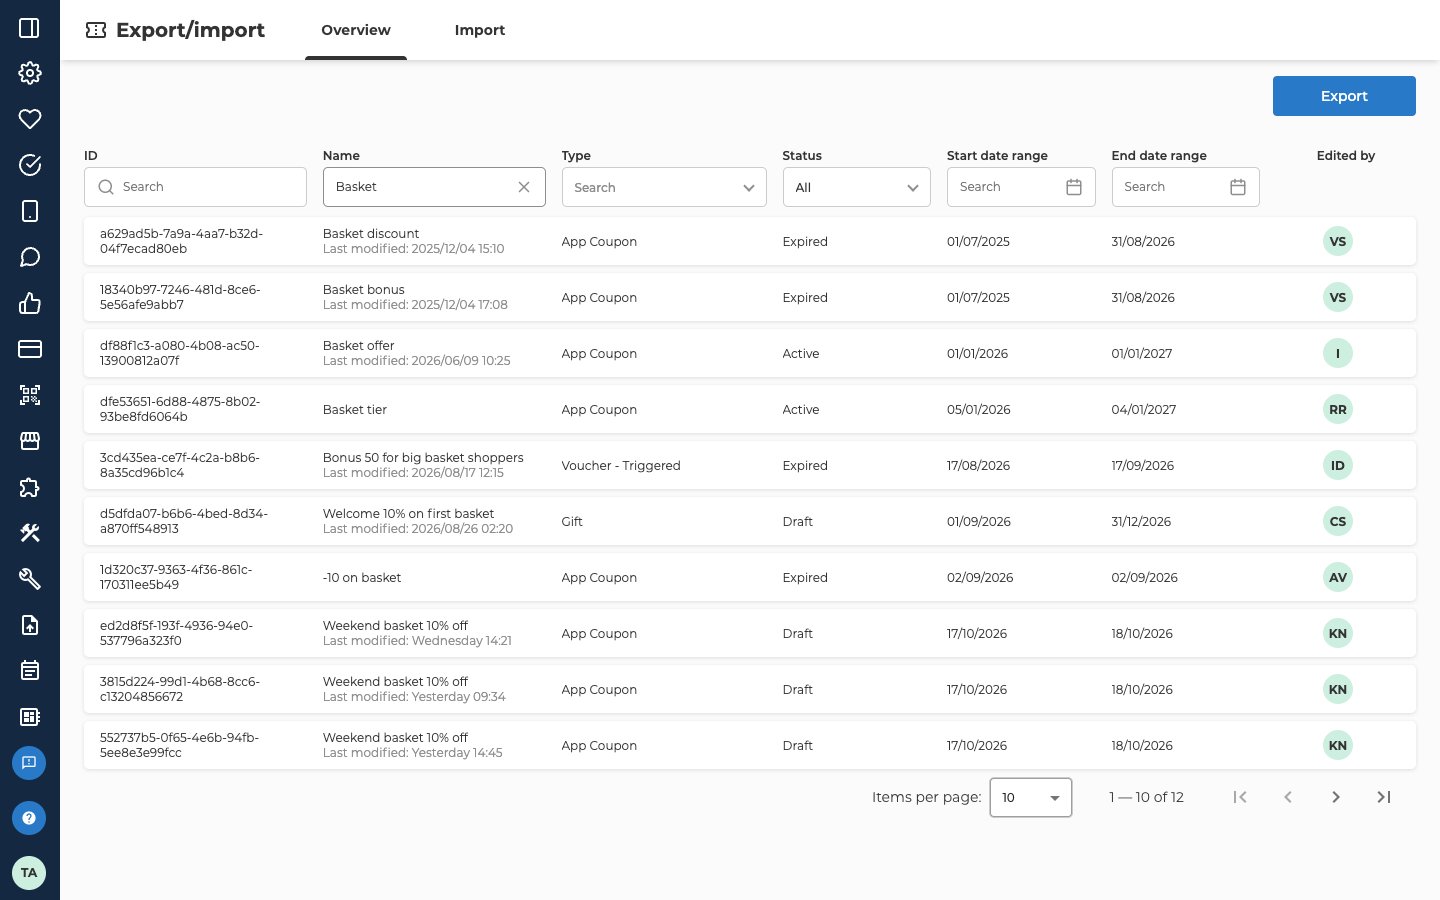1440x900 pixels.
Task: Open the Basket bonus row
Action: click(750, 297)
